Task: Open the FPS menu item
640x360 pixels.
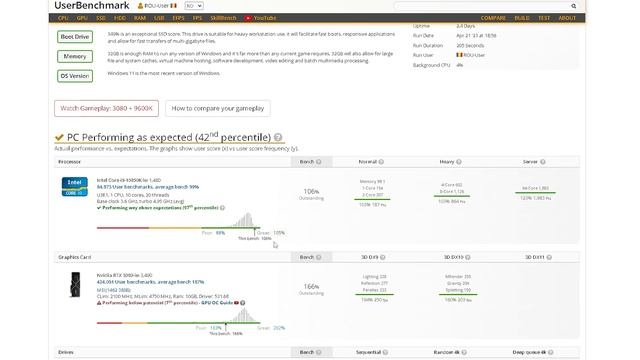Action: 197,18
